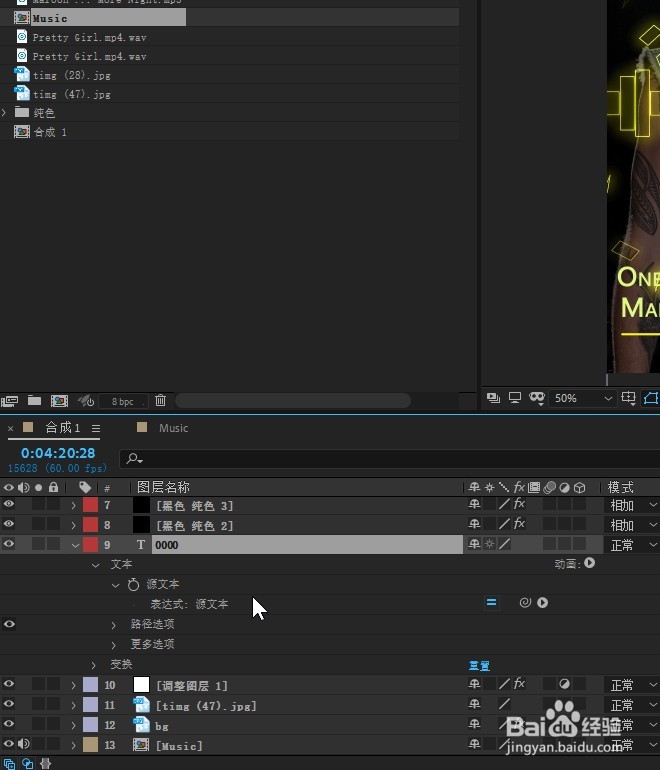The image size is (660, 770).
Task: Hide layer 11 timg (47).jpg
Action: coord(9,704)
